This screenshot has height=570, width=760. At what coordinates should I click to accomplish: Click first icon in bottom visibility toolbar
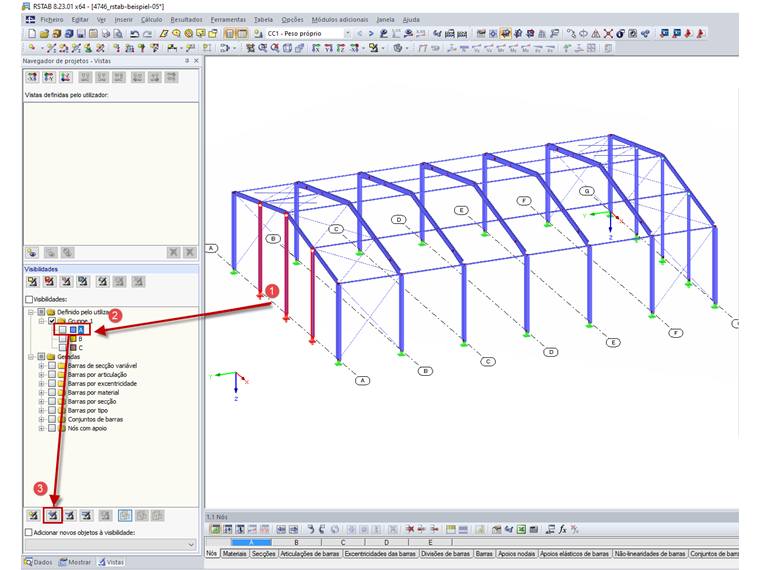[x=33, y=515]
